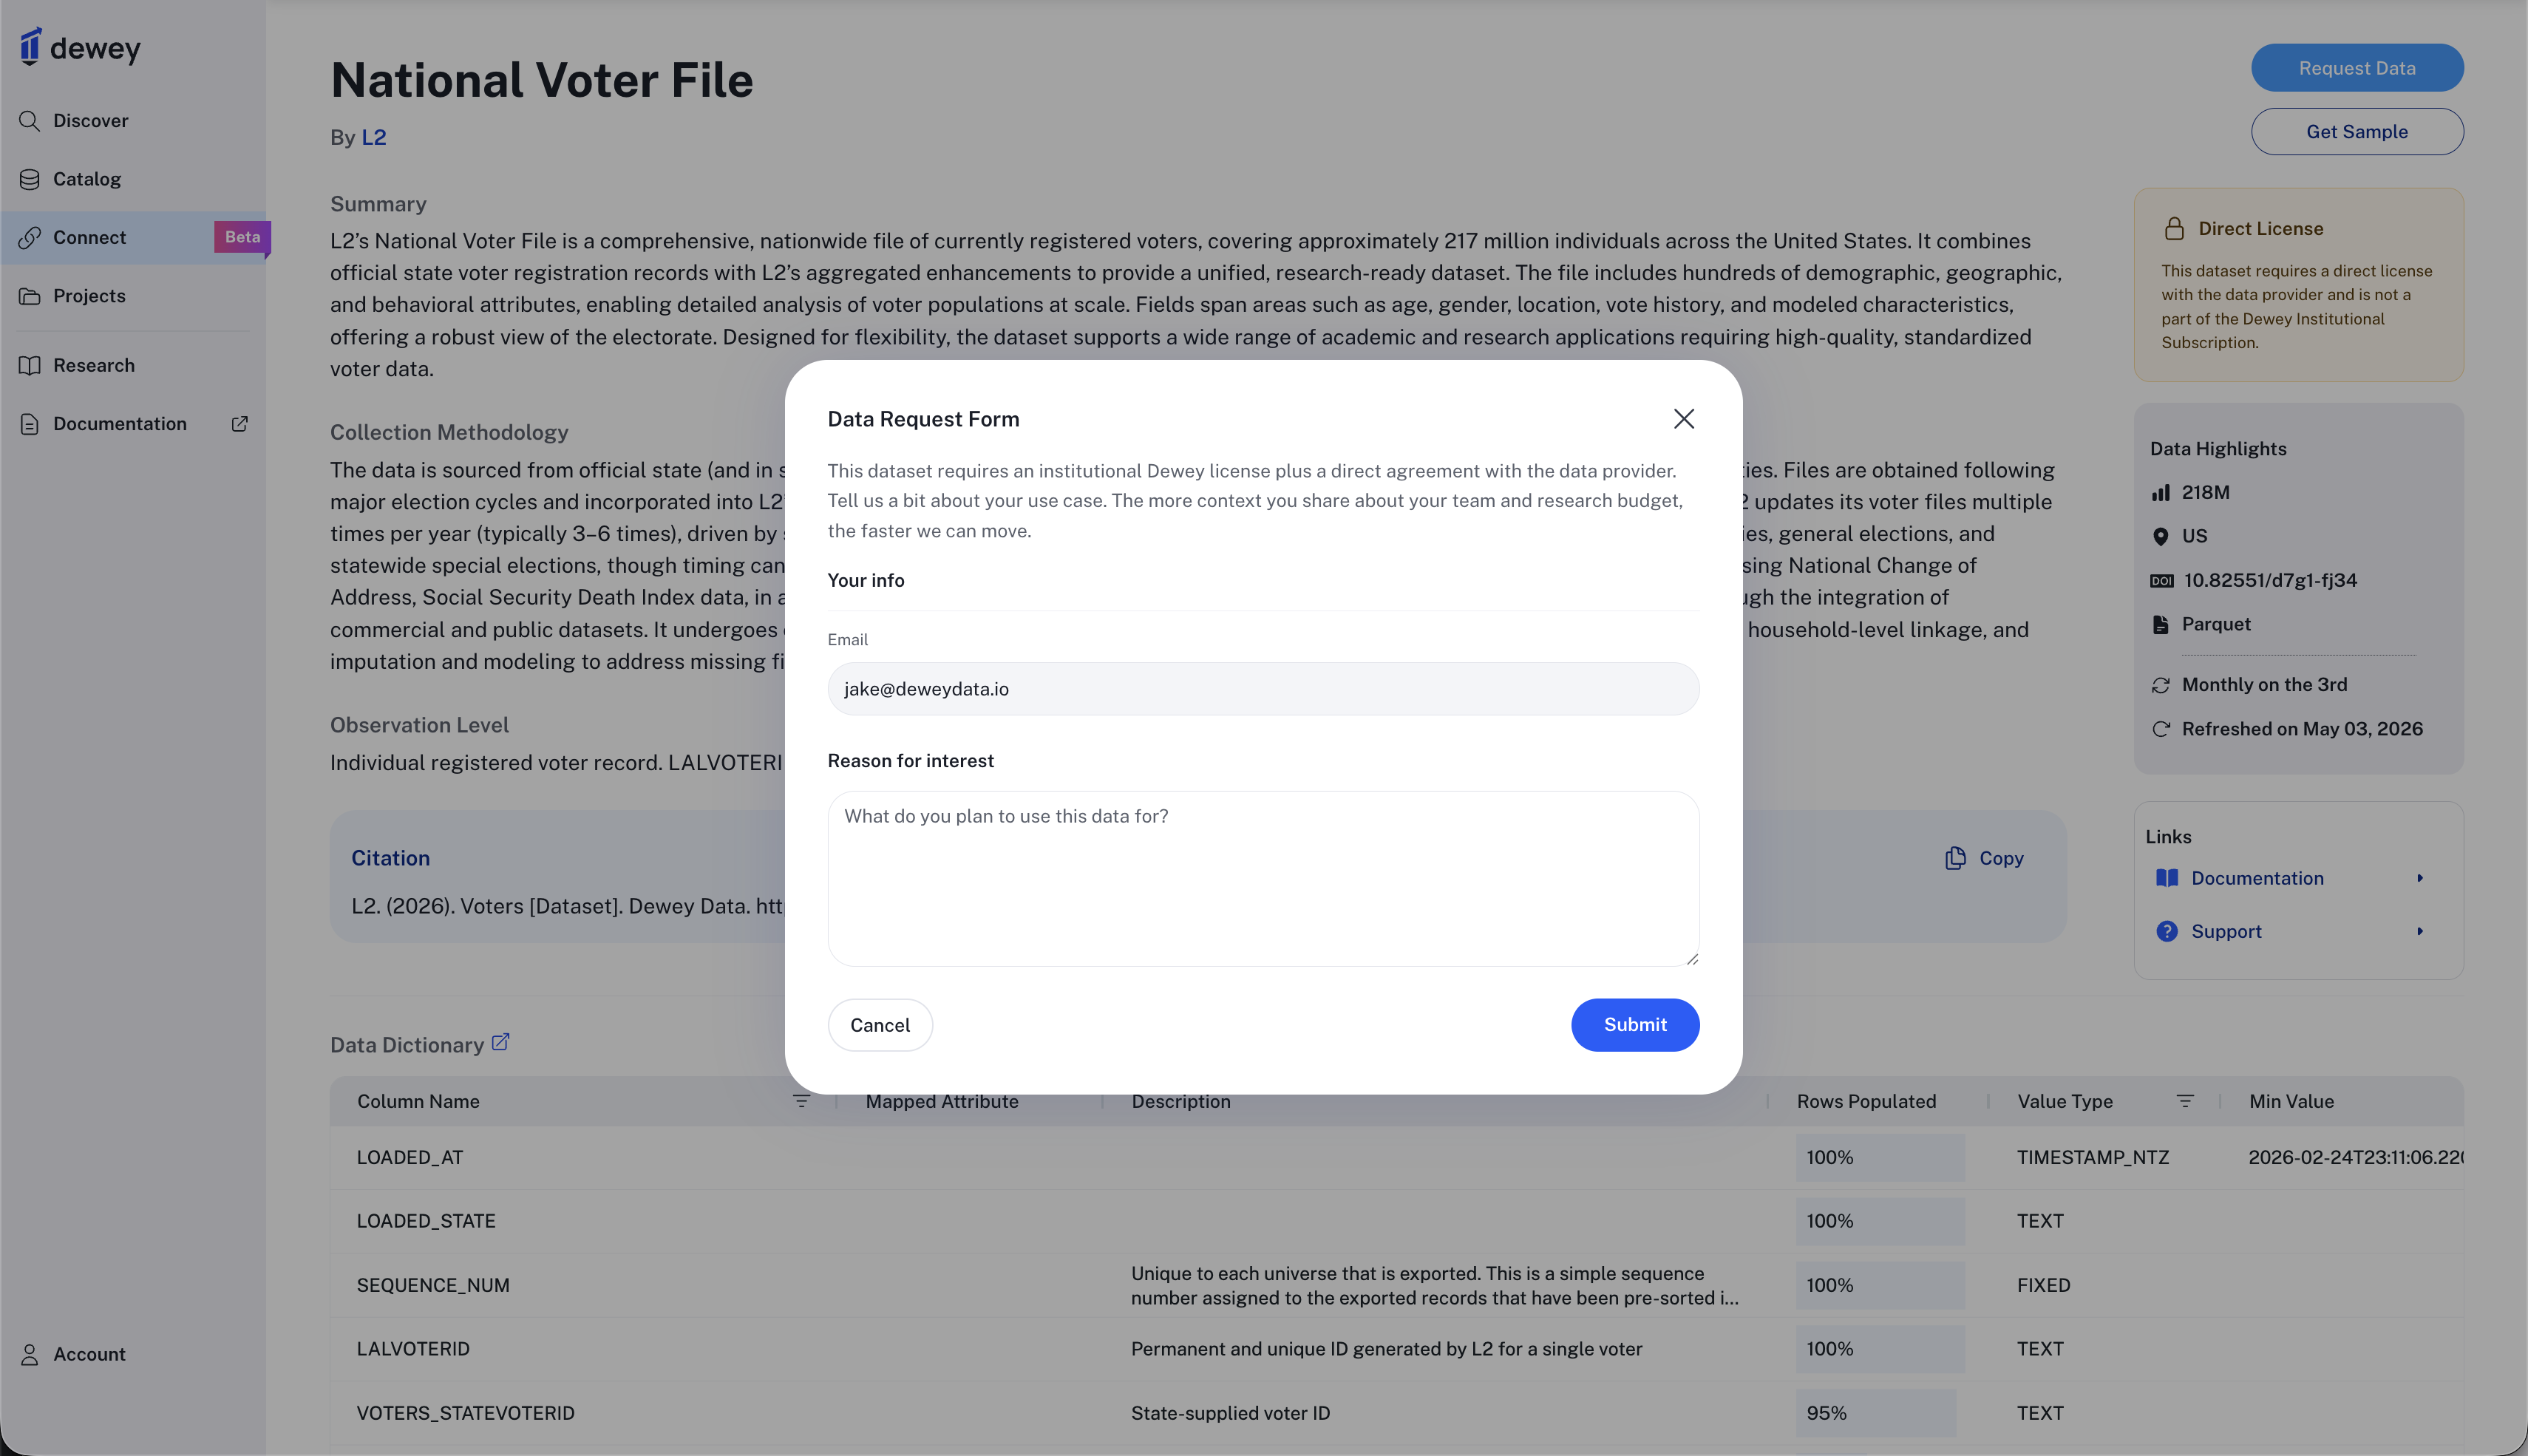Close the Data Request Form dialog
Image resolution: width=2528 pixels, height=1456 pixels.
point(1684,419)
